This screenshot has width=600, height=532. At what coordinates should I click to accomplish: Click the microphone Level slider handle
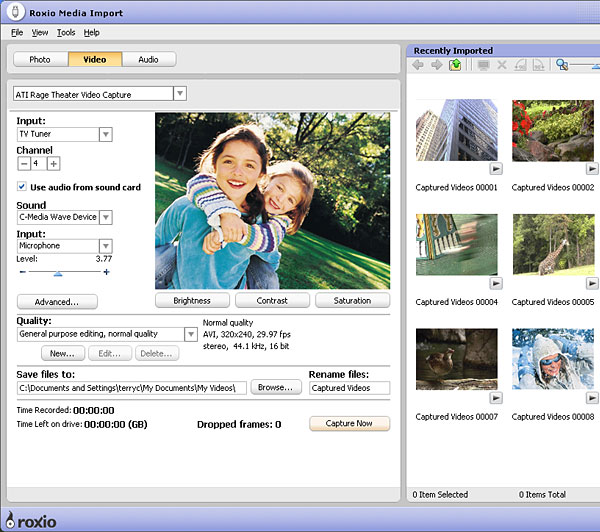click(57, 272)
